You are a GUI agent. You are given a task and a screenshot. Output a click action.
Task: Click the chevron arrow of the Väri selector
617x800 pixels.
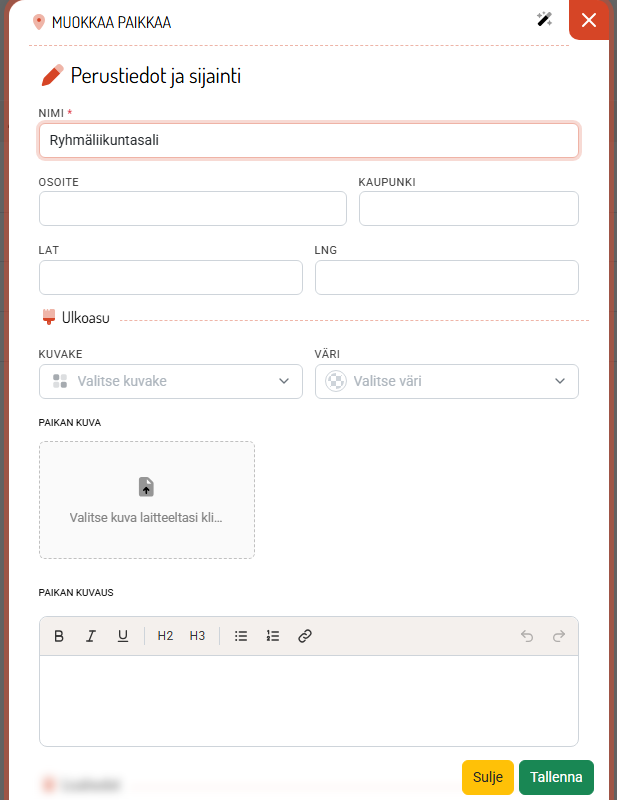tap(560, 381)
